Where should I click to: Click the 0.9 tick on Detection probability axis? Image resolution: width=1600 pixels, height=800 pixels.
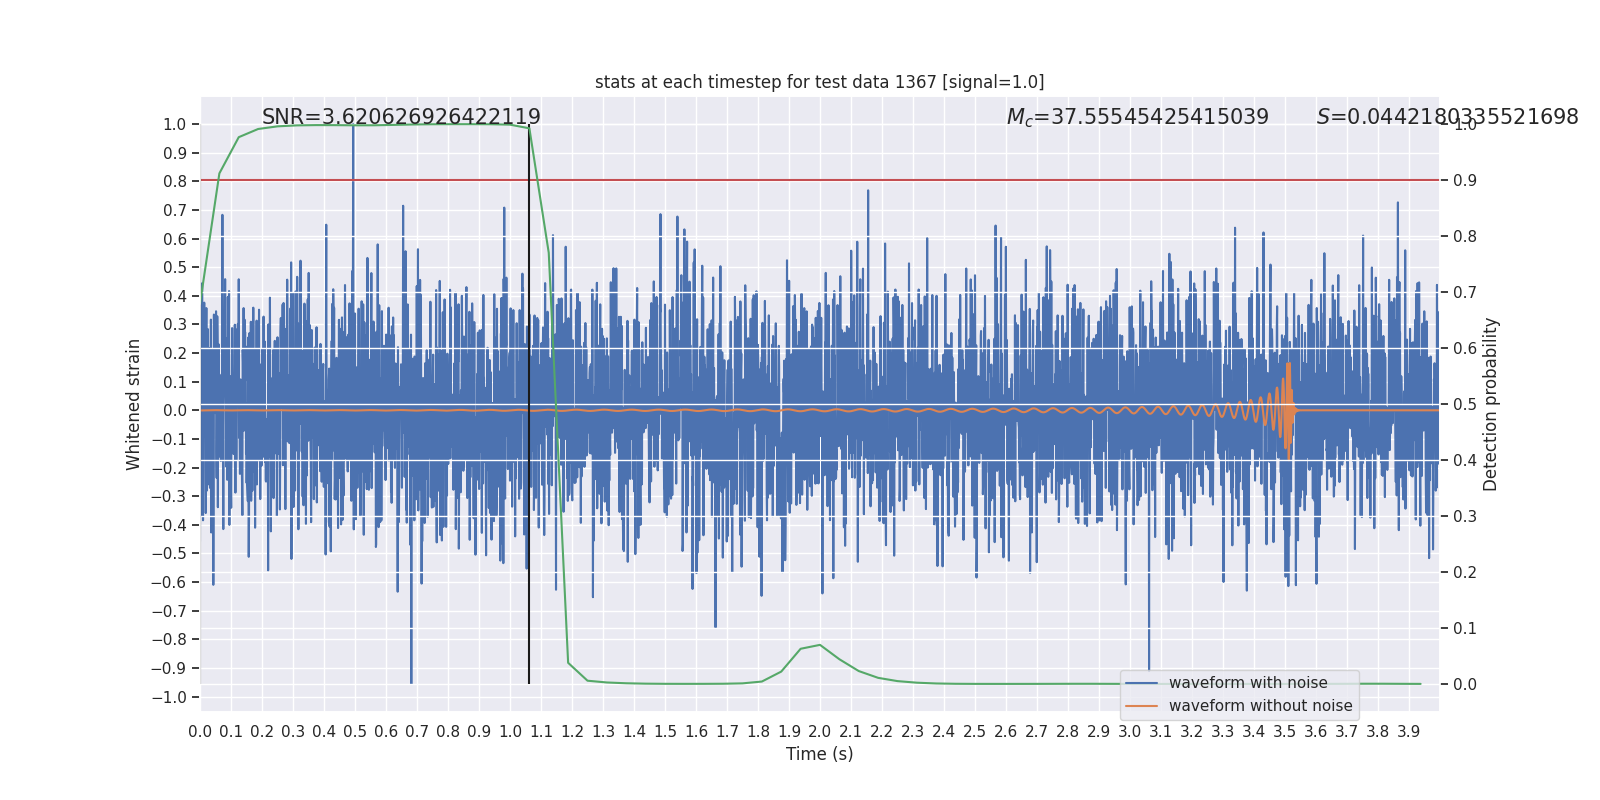point(1465,181)
